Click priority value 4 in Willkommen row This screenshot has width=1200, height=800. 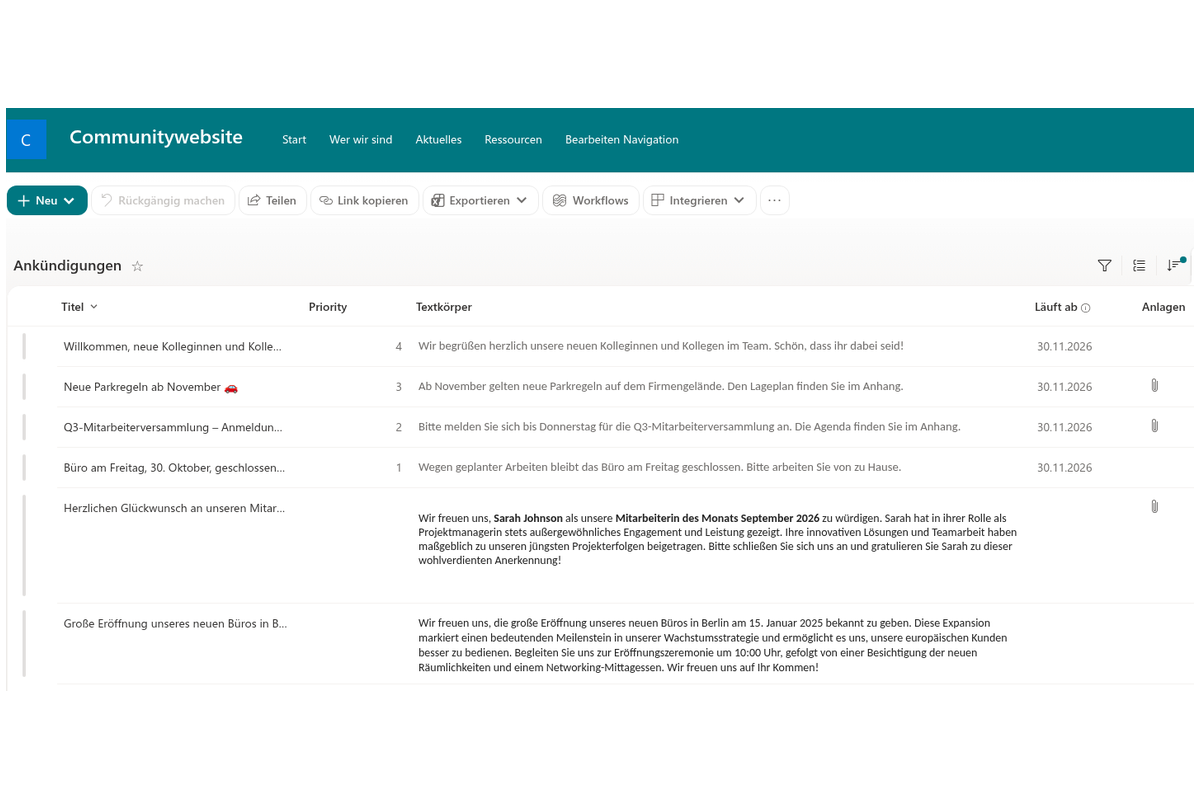[x=399, y=346]
